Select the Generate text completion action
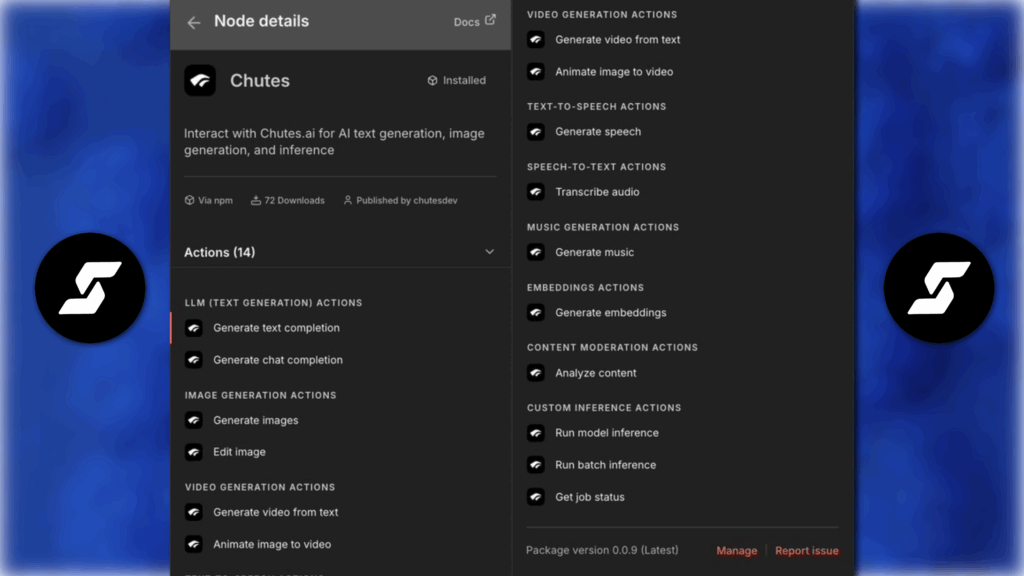 276,328
